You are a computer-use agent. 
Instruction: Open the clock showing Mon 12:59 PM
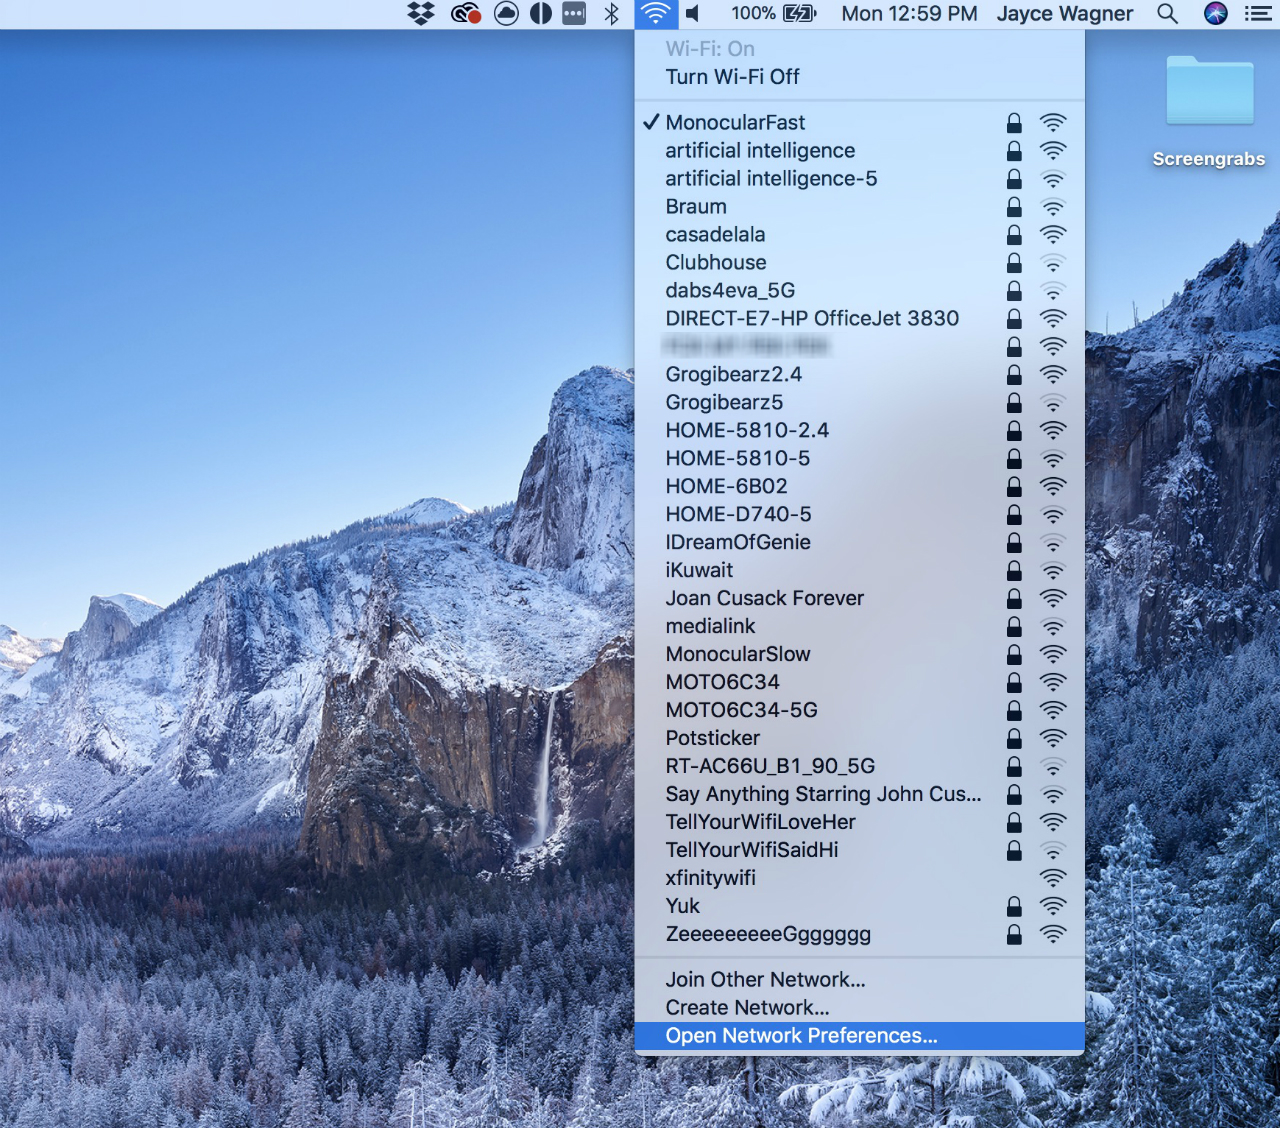(x=909, y=14)
